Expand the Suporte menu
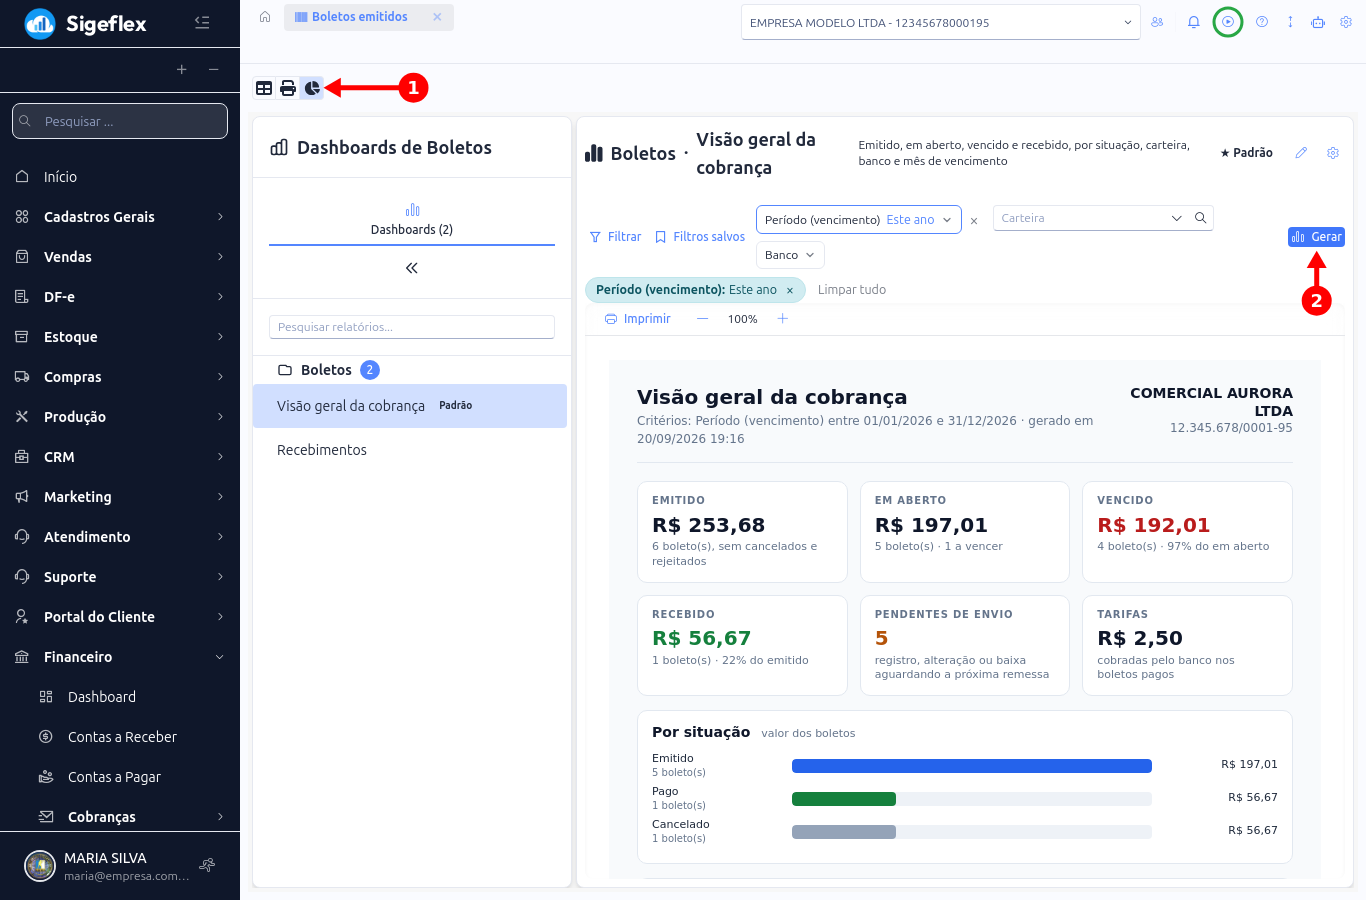Image resolution: width=1366 pixels, height=900 pixels. pos(120,577)
